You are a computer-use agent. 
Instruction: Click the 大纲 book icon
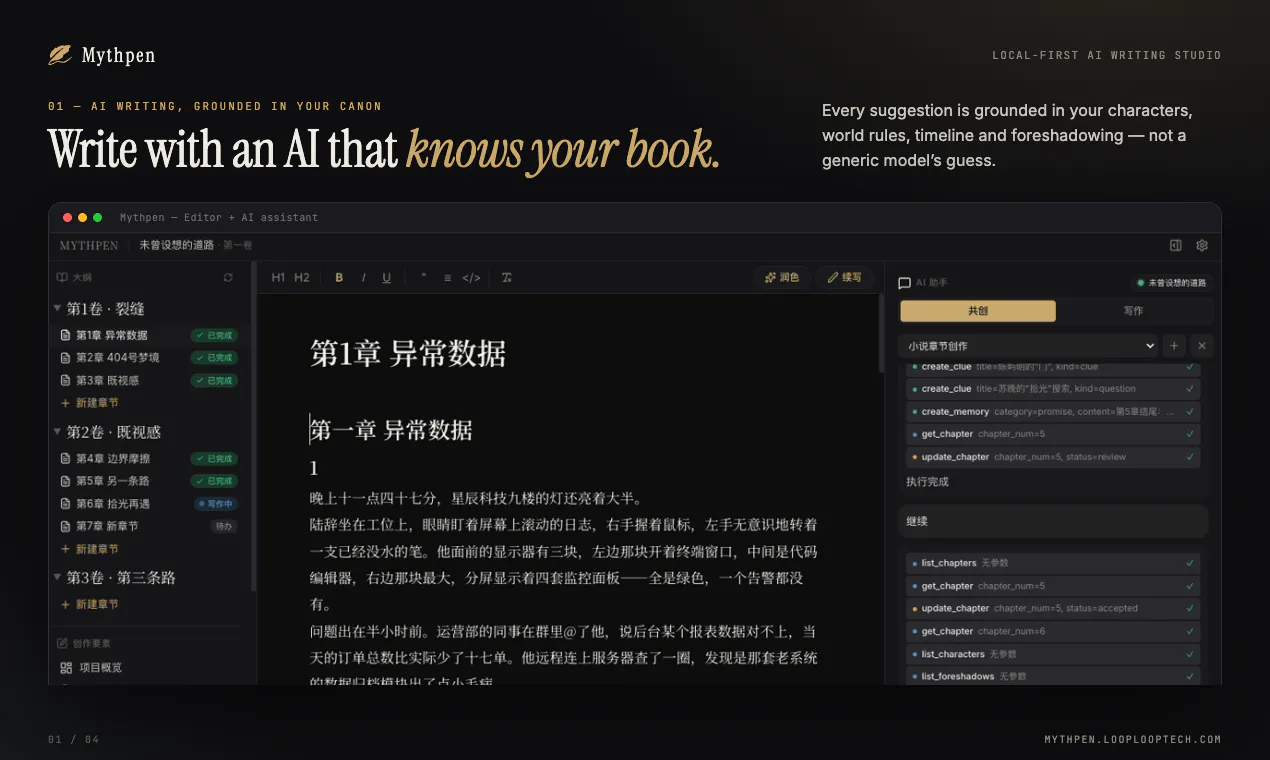click(x=62, y=277)
